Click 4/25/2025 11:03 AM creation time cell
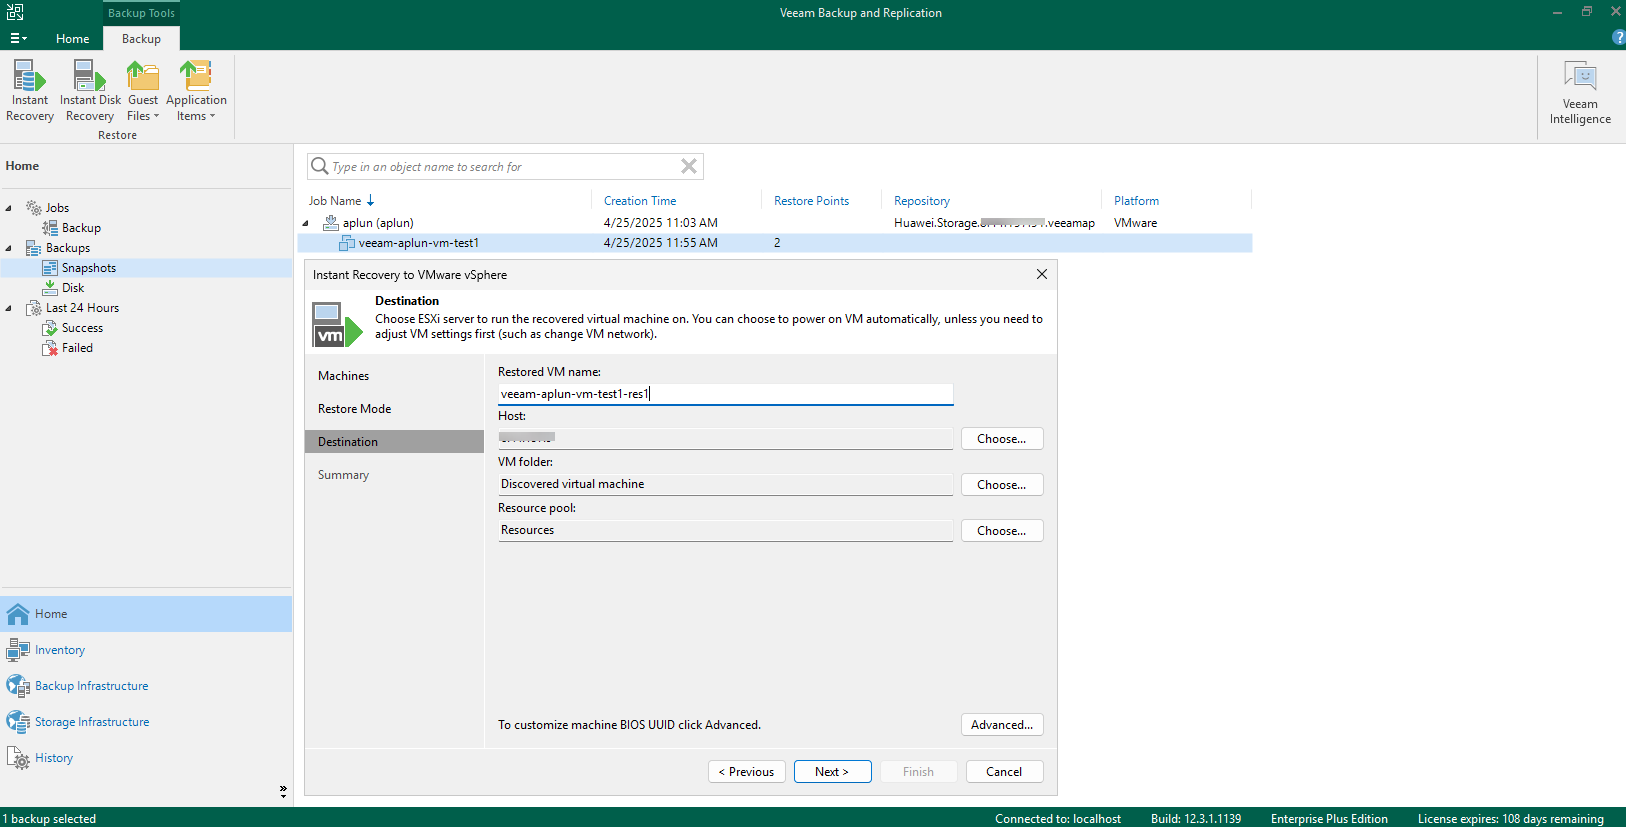The width and height of the screenshot is (1626, 827). tap(660, 223)
